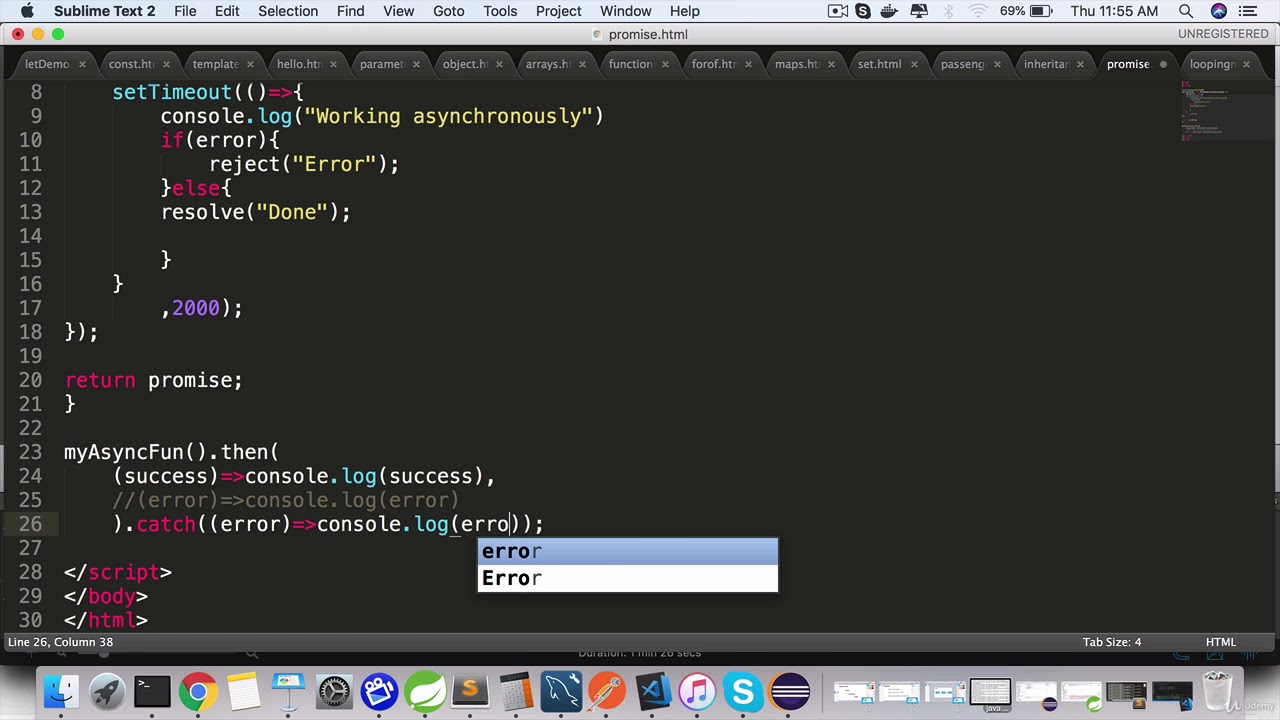This screenshot has height=720, width=1280.
Task: Open the Trash in the dock
Action: point(1217,691)
